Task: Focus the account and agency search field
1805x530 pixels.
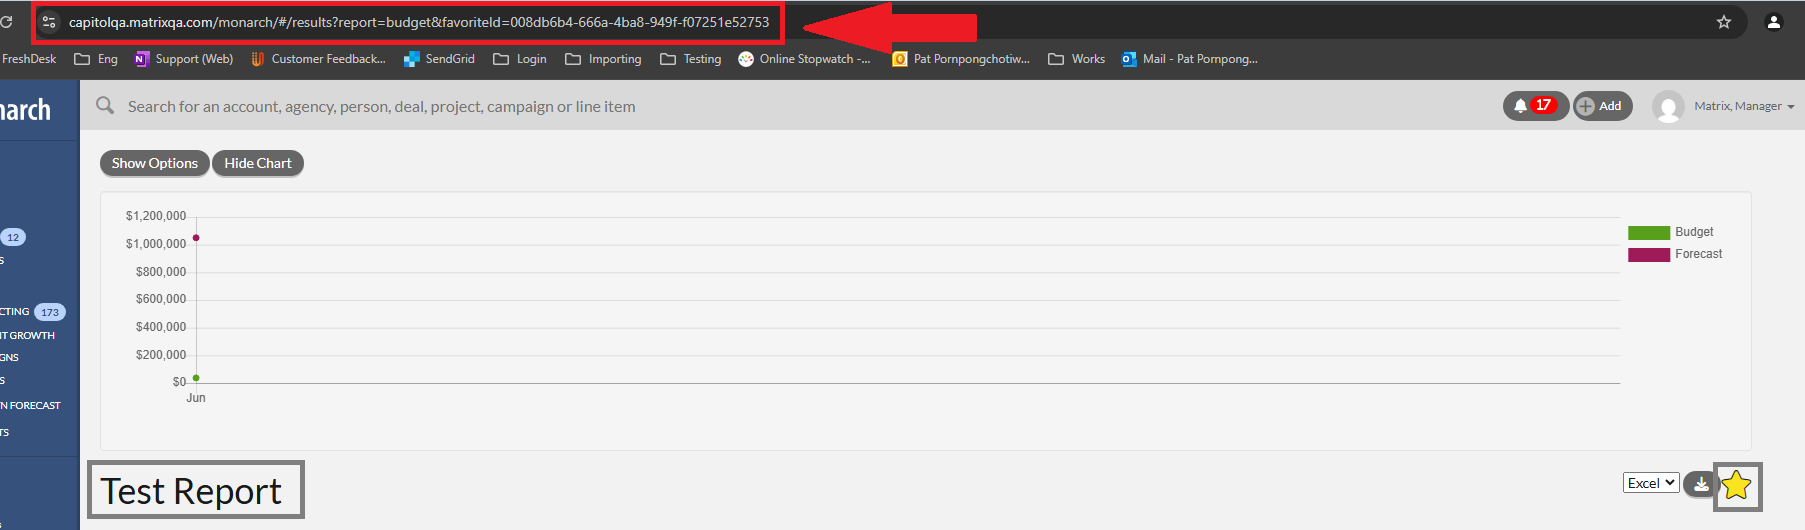Action: [381, 107]
